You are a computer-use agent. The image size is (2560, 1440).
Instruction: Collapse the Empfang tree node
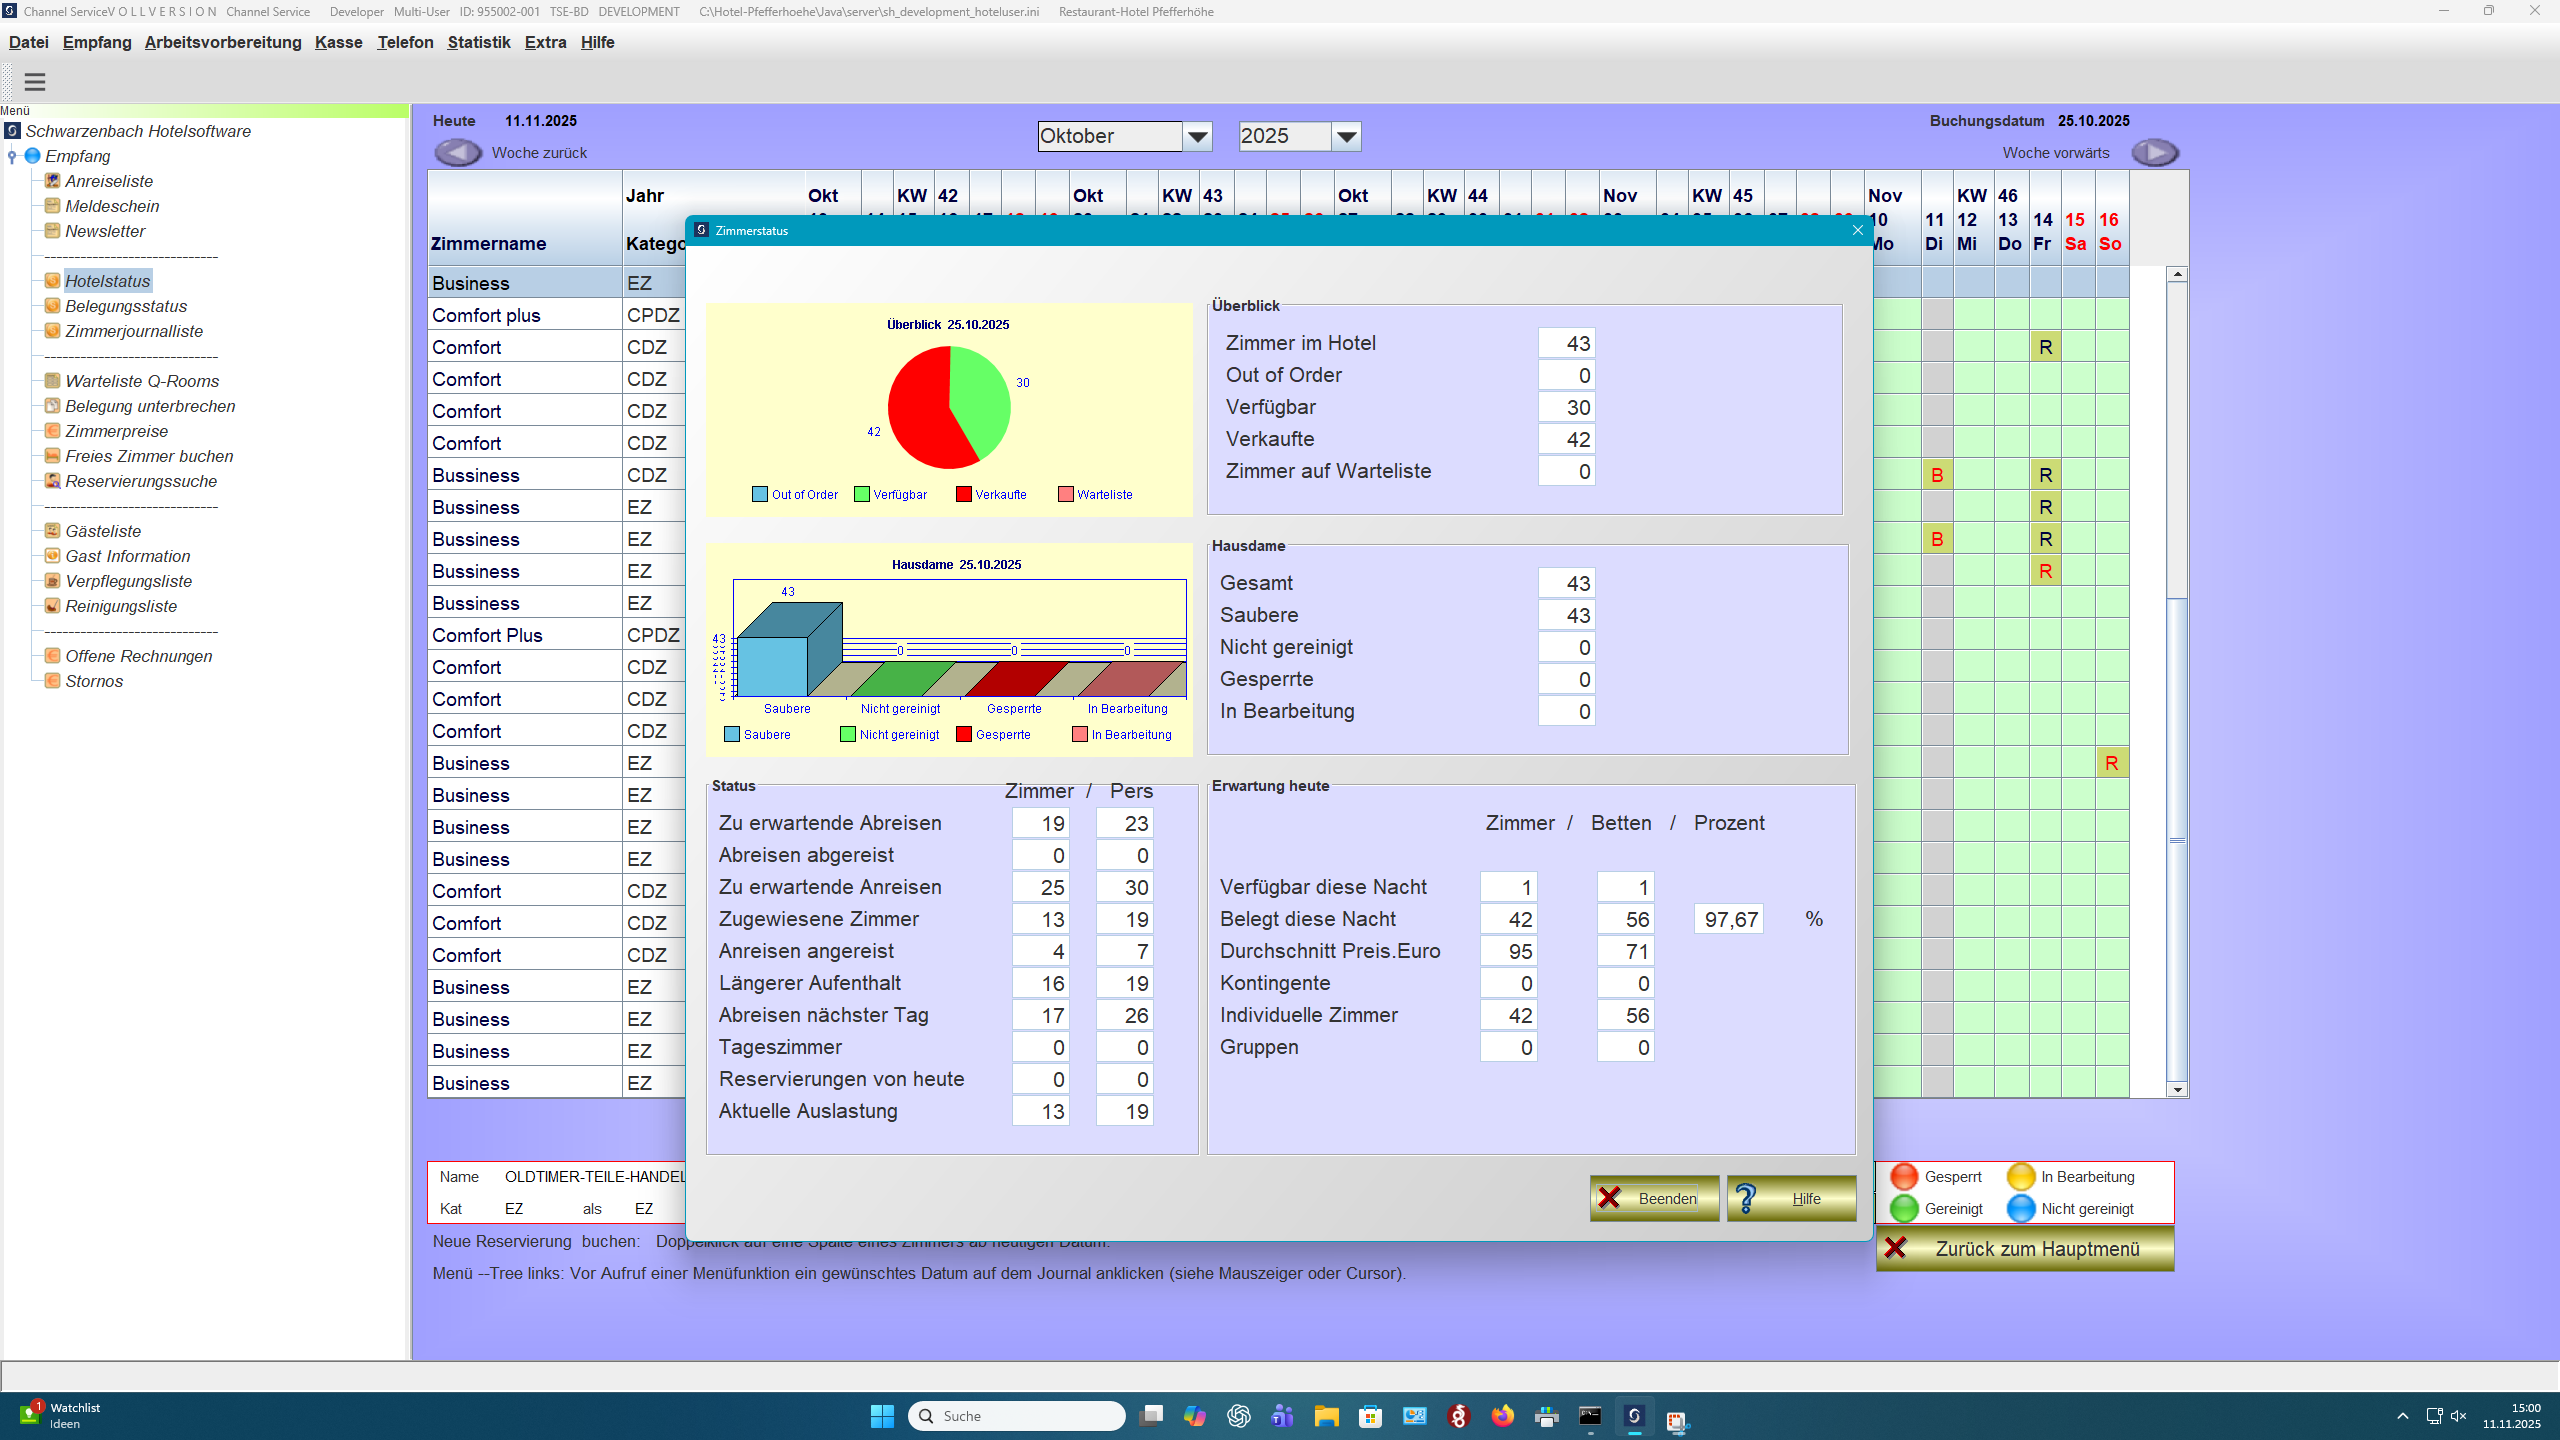12,156
